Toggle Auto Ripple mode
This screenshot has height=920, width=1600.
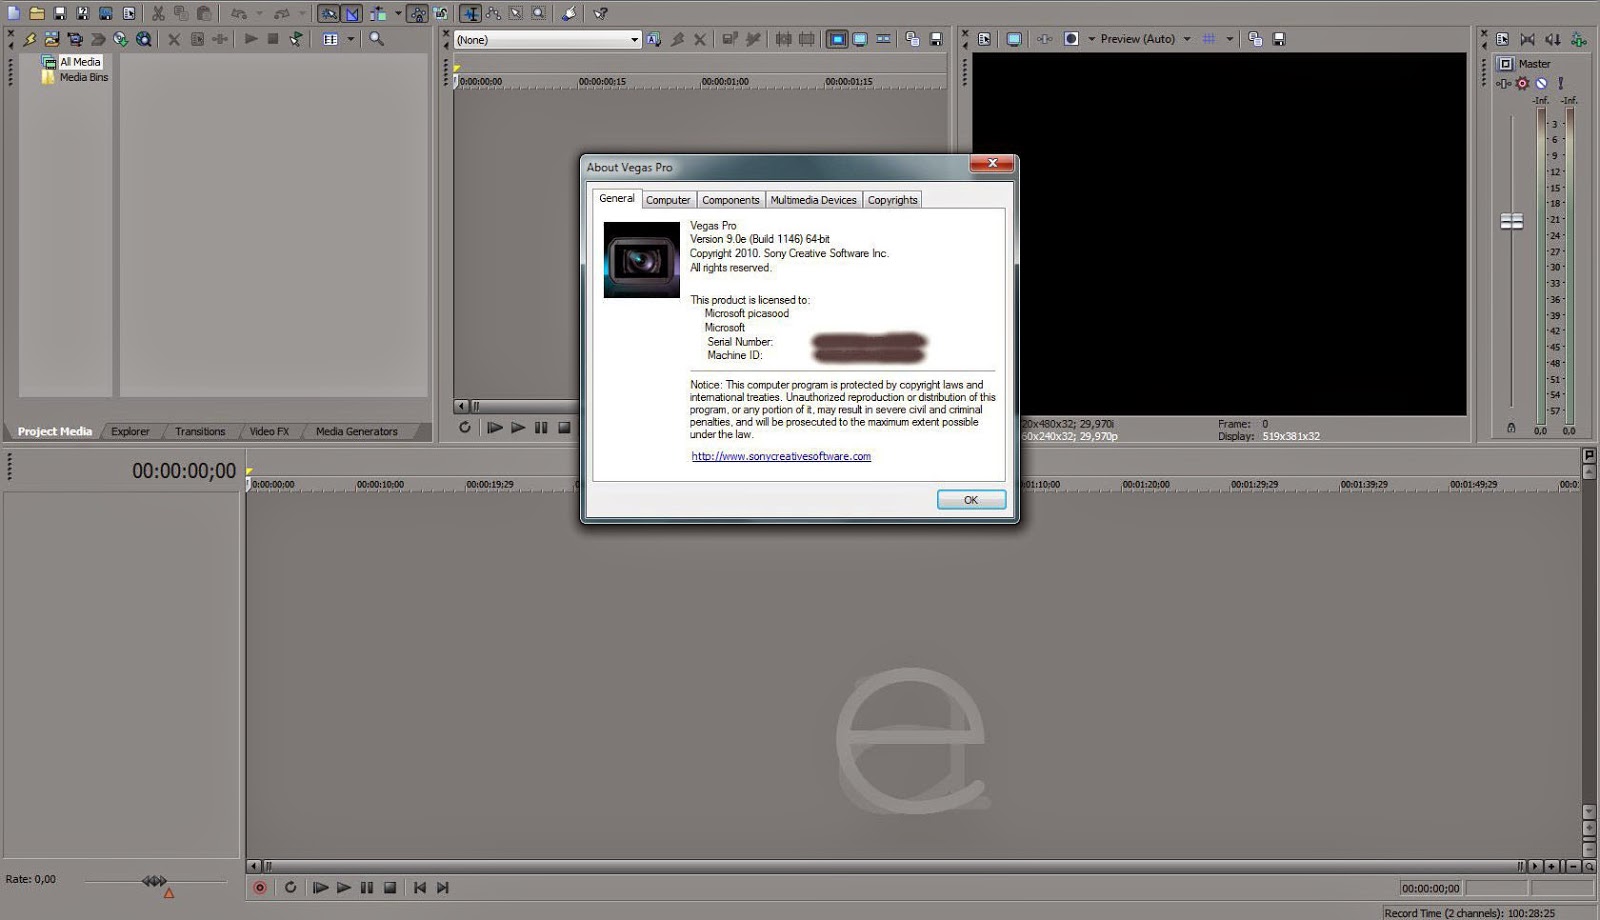coord(378,13)
